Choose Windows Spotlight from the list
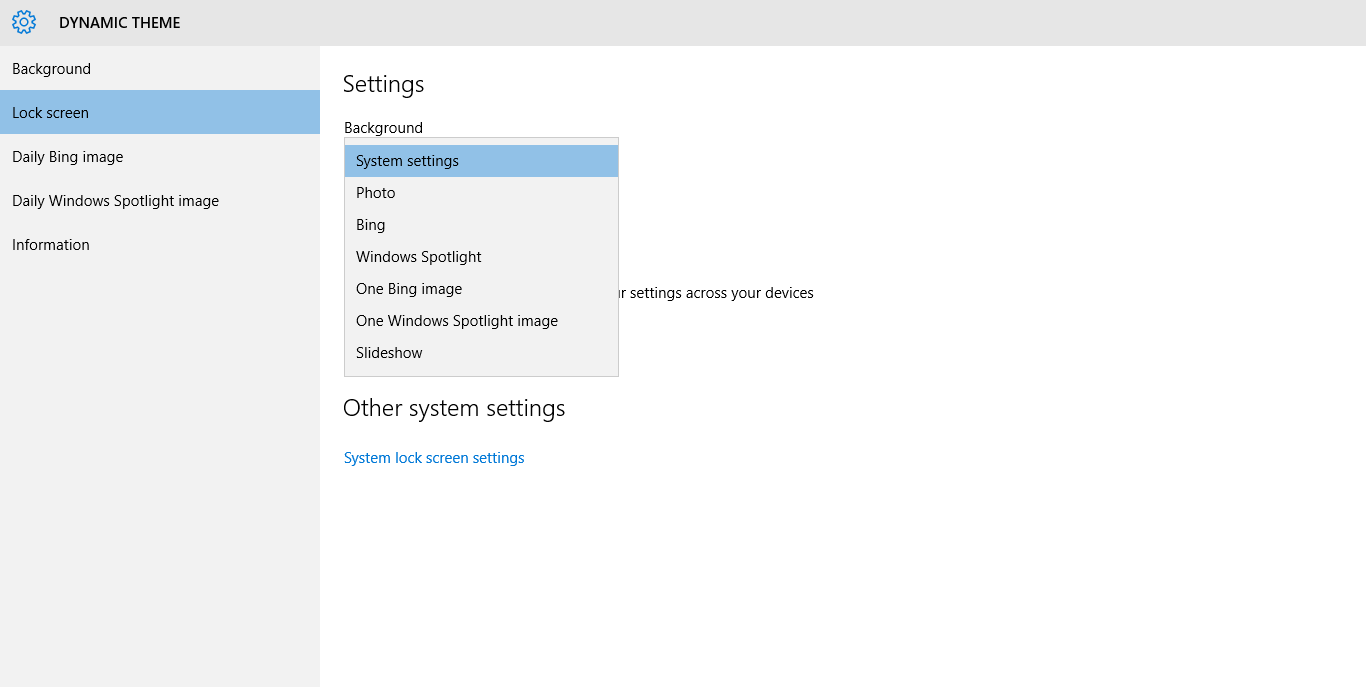Viewport: 1366px width, 687px height. [x=481, y=257]
